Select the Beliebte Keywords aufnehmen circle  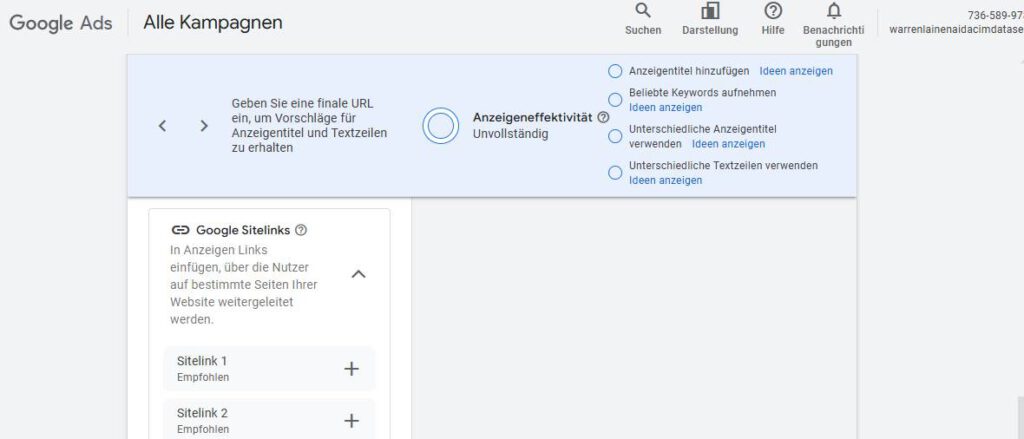[x=615, y=100]
